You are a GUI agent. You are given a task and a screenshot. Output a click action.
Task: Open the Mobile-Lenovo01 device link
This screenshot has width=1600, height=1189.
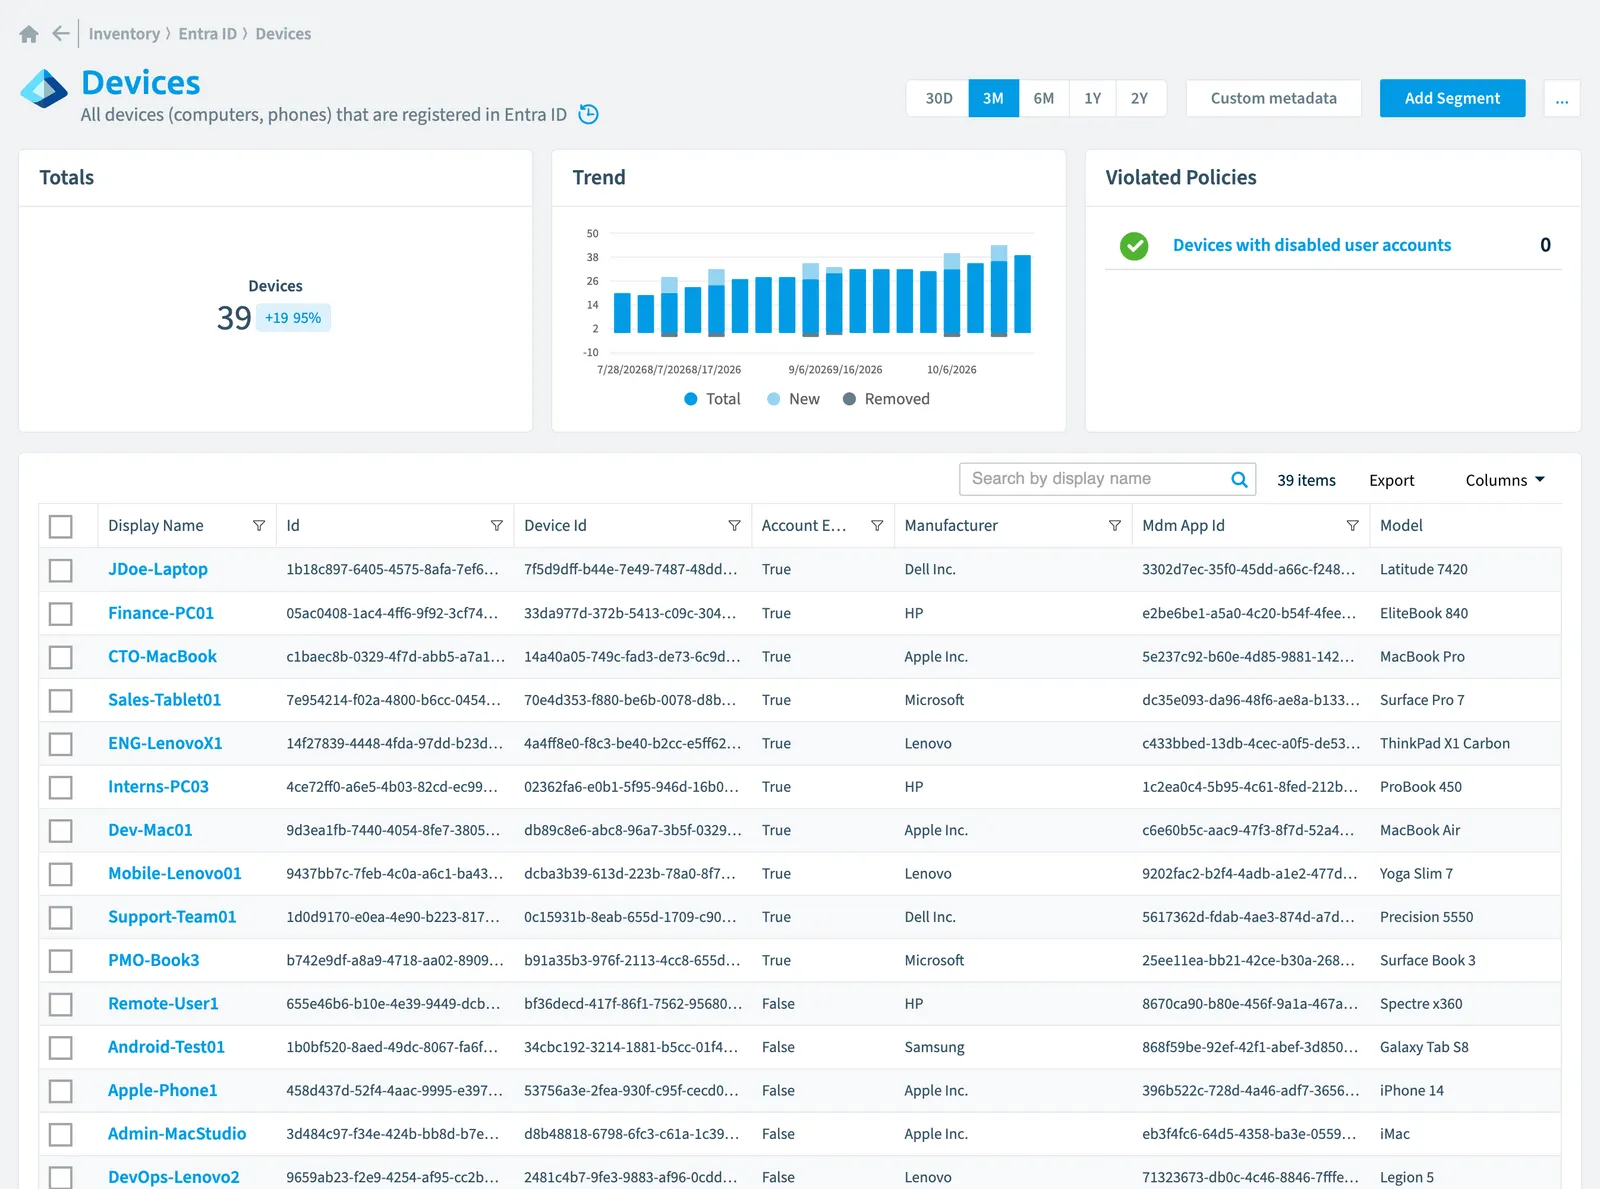(175, 873)
